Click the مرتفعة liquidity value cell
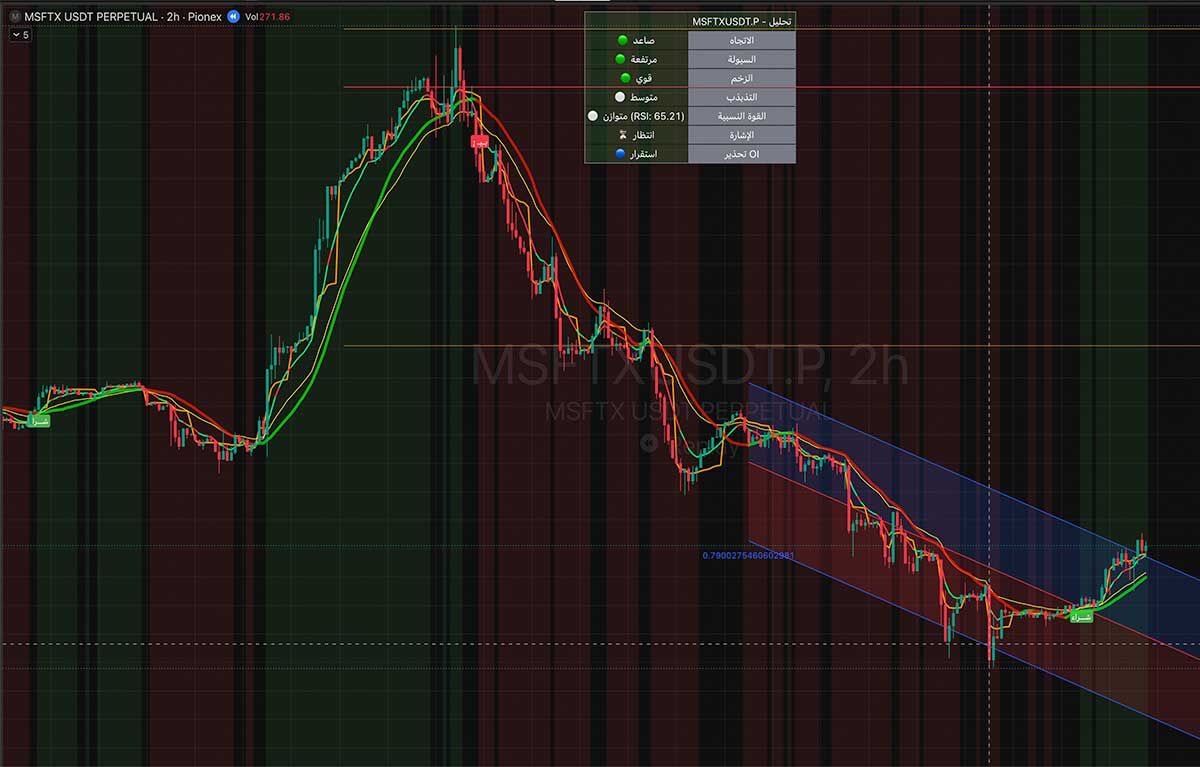The height and width of the screenshot is (767, 1200). coord(637,59)
